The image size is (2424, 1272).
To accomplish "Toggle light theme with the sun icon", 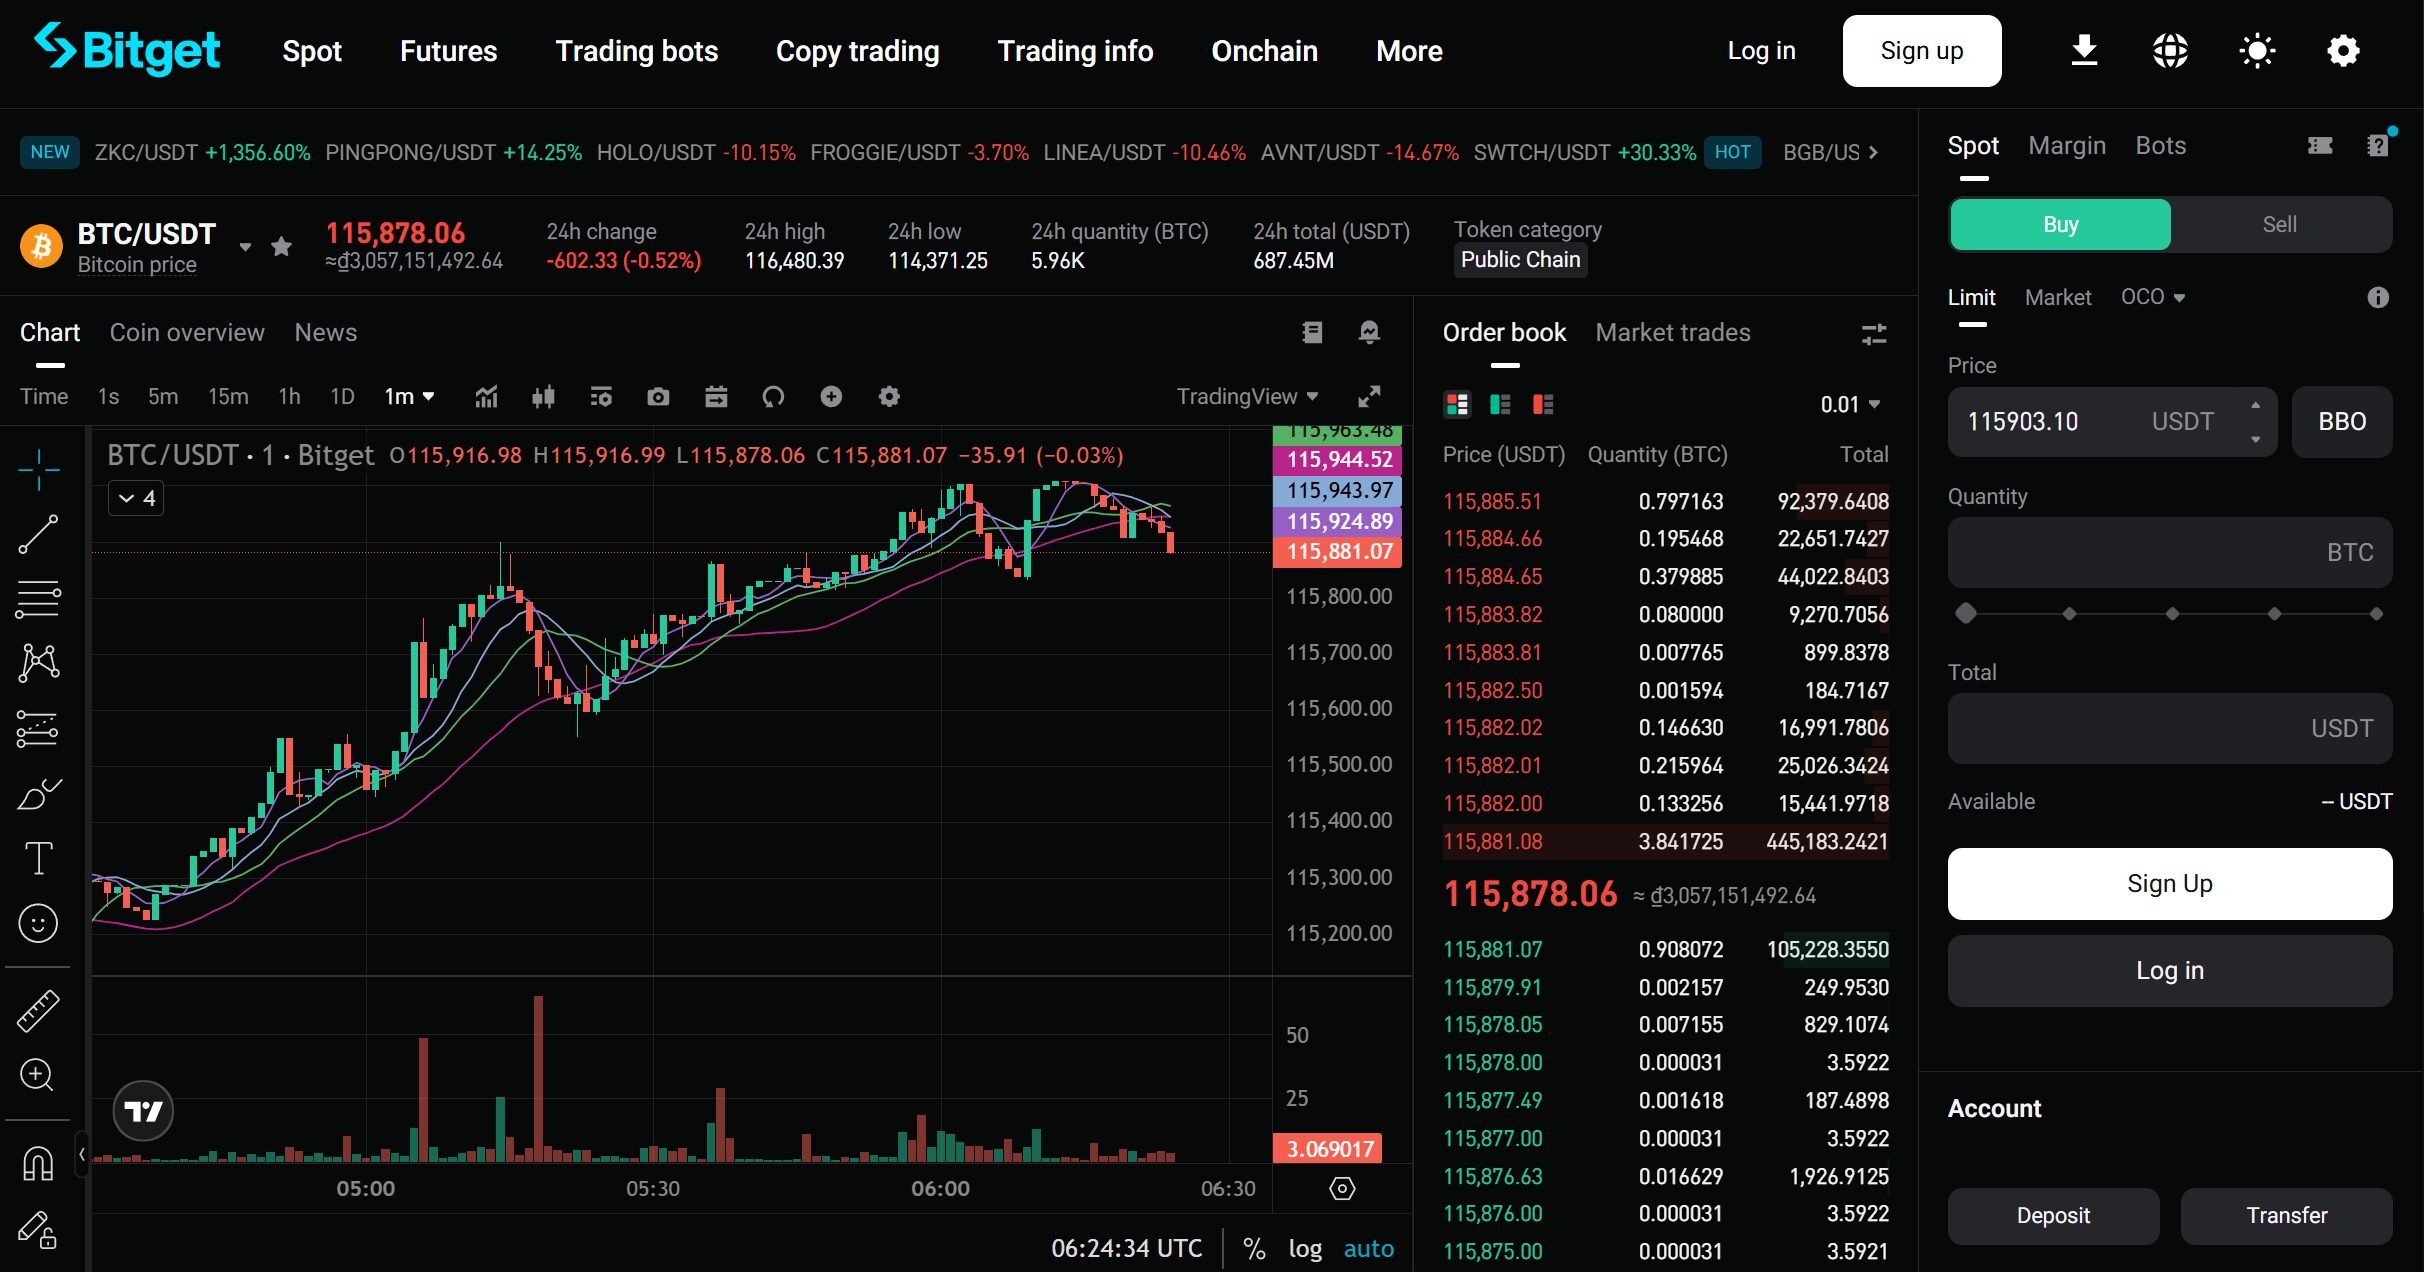I will pyautogui.click(x=2257, y=50).
